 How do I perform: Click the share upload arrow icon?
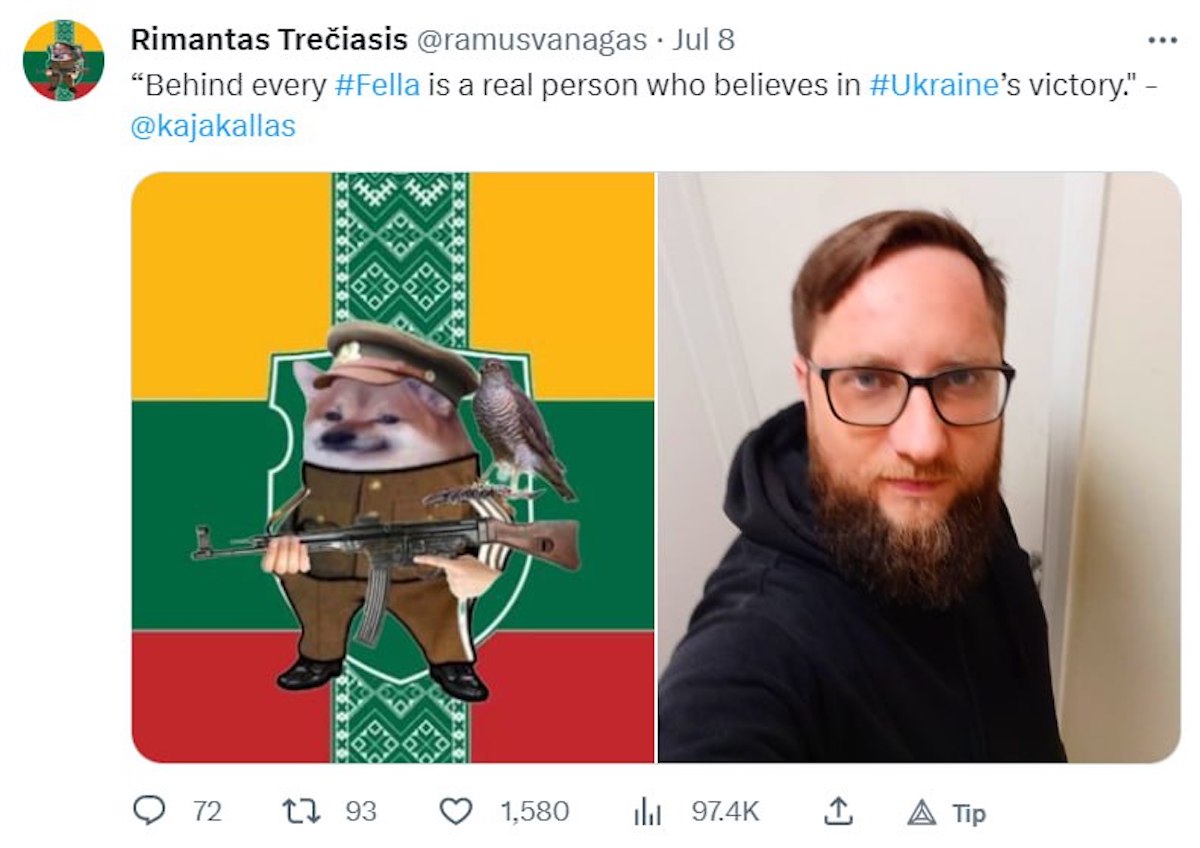(x=836, y=811)
